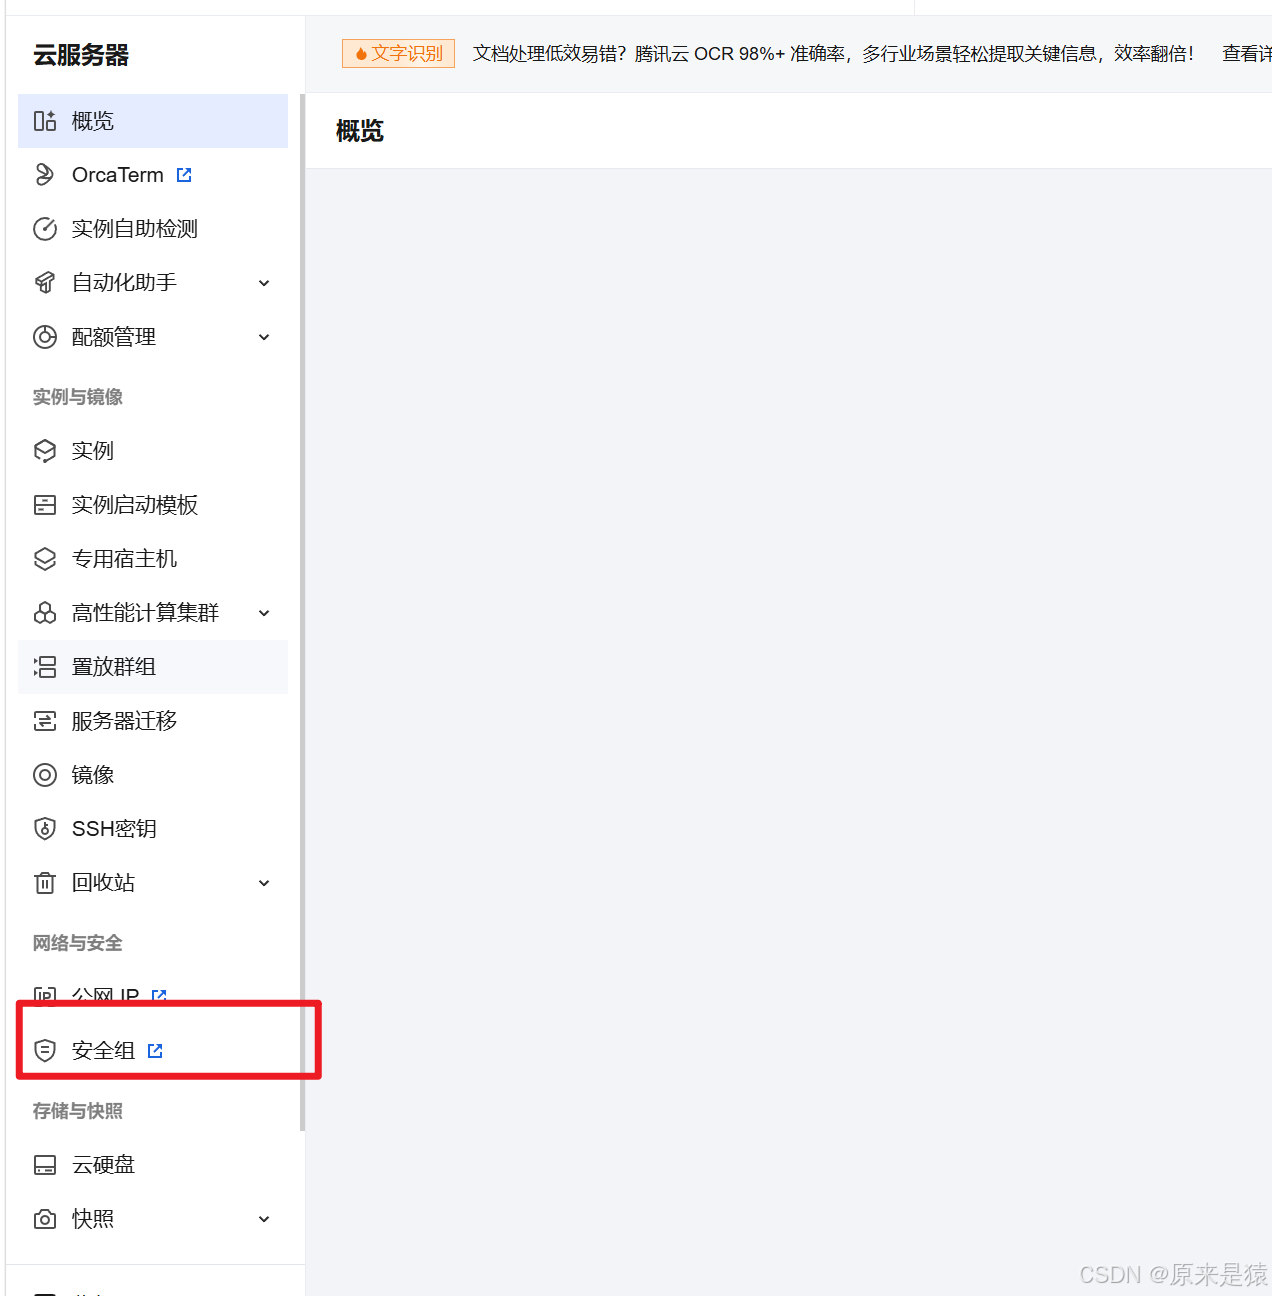Expand the 快照 submenu chevron

(264, 1219)
